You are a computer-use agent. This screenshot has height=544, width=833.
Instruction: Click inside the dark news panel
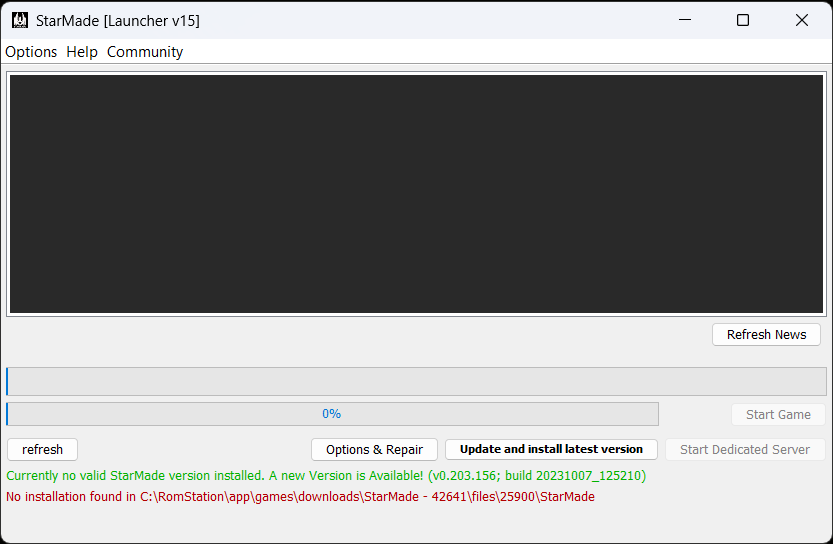click(x=416, y=194)
